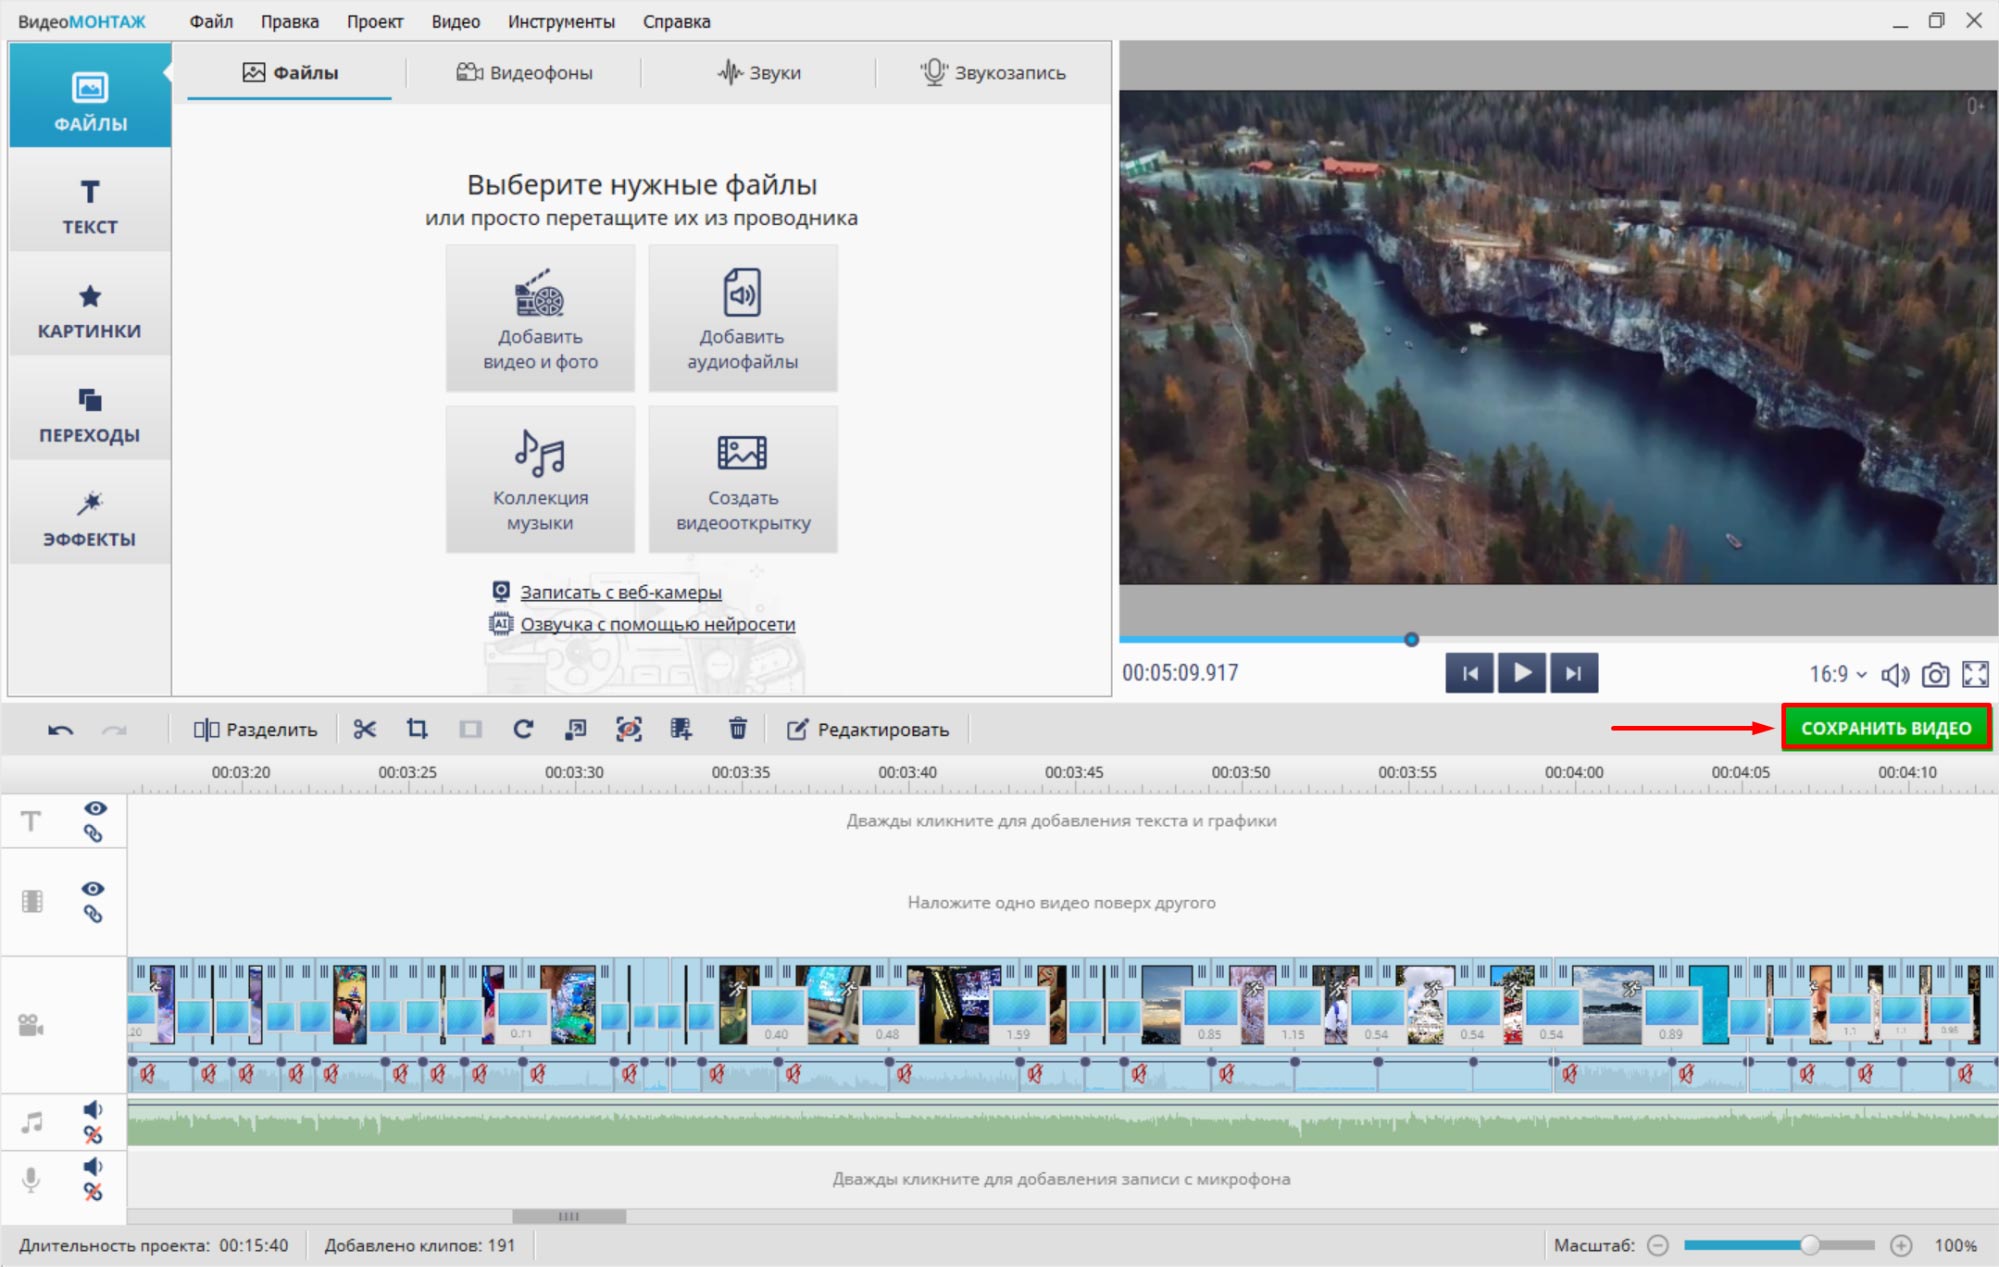Delete clip with trash can icon
This screenshot has height=1267, width=1999.
click(737, 729)
